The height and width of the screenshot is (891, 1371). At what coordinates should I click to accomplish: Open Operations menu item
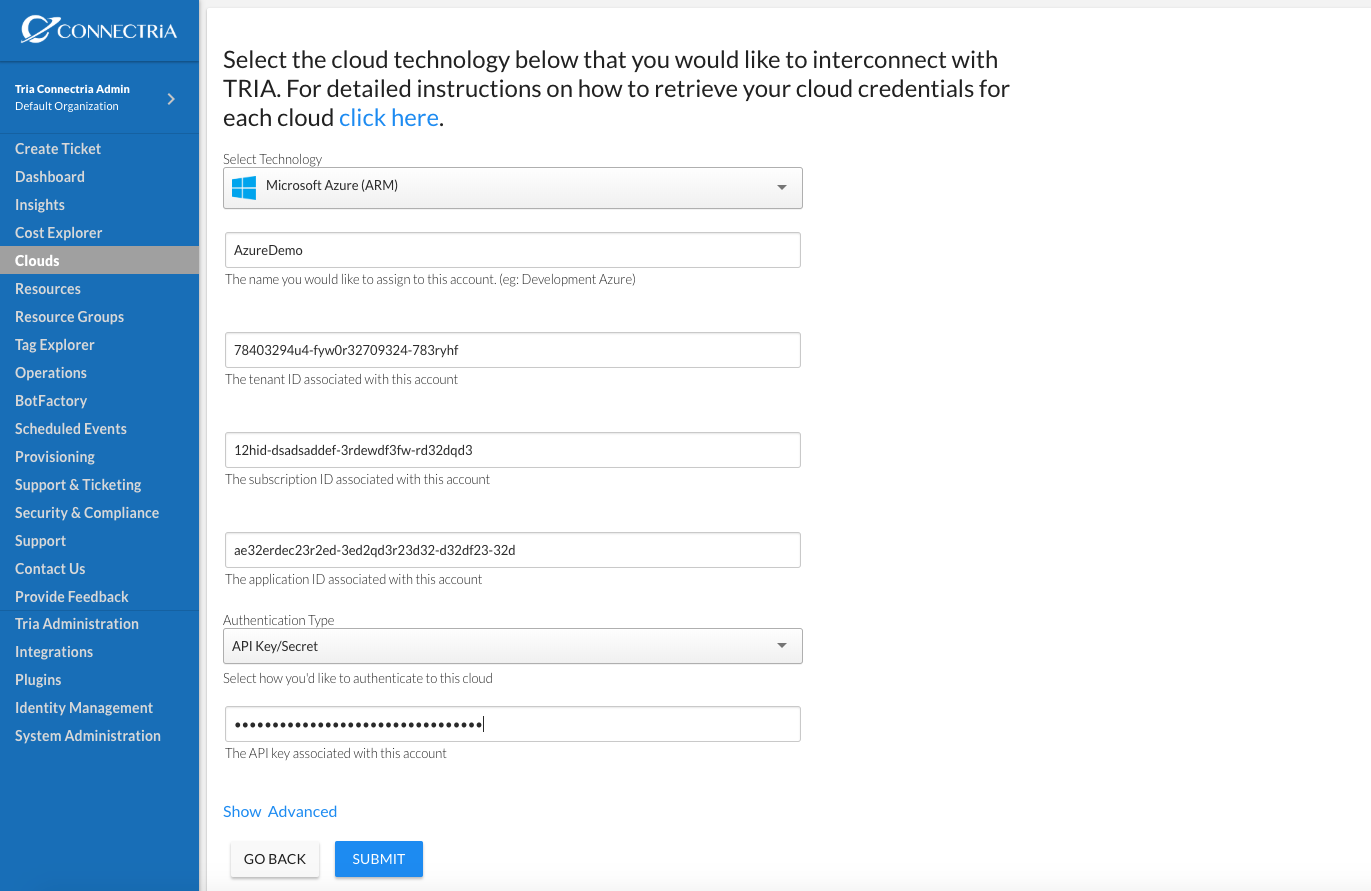pyautogui.click(x=51, y=373)
